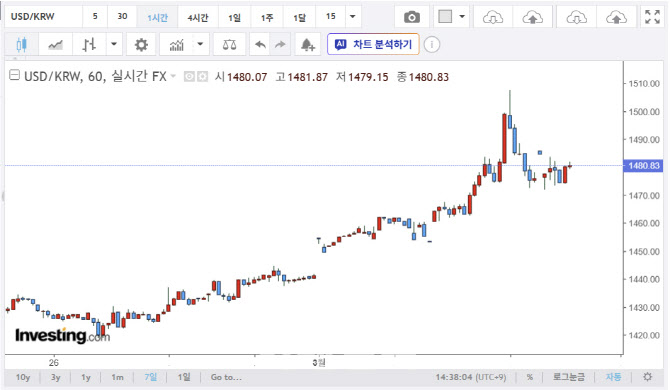The height and width of the screenshot is (390, 670).
Task: Click the legend eye visibility icon
Action: click(x=189, y=76)
